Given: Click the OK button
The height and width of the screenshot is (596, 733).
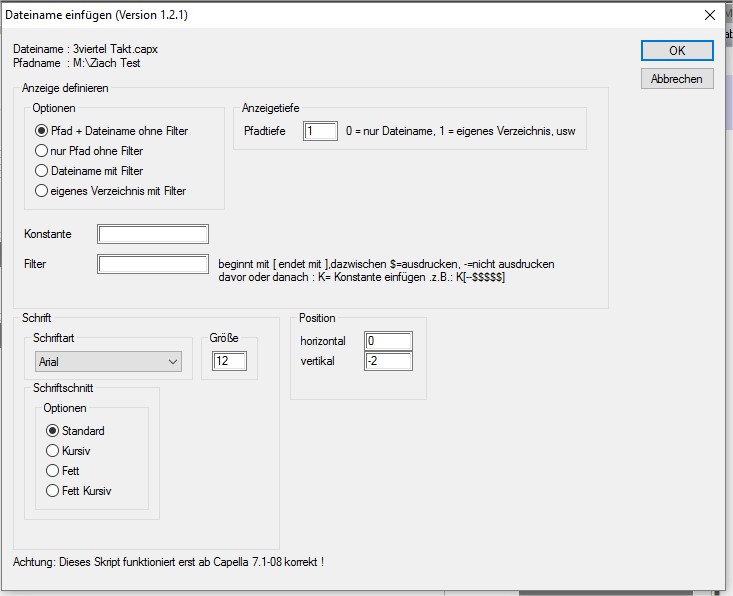Looking at the screenshot, I should click(677, 51).
